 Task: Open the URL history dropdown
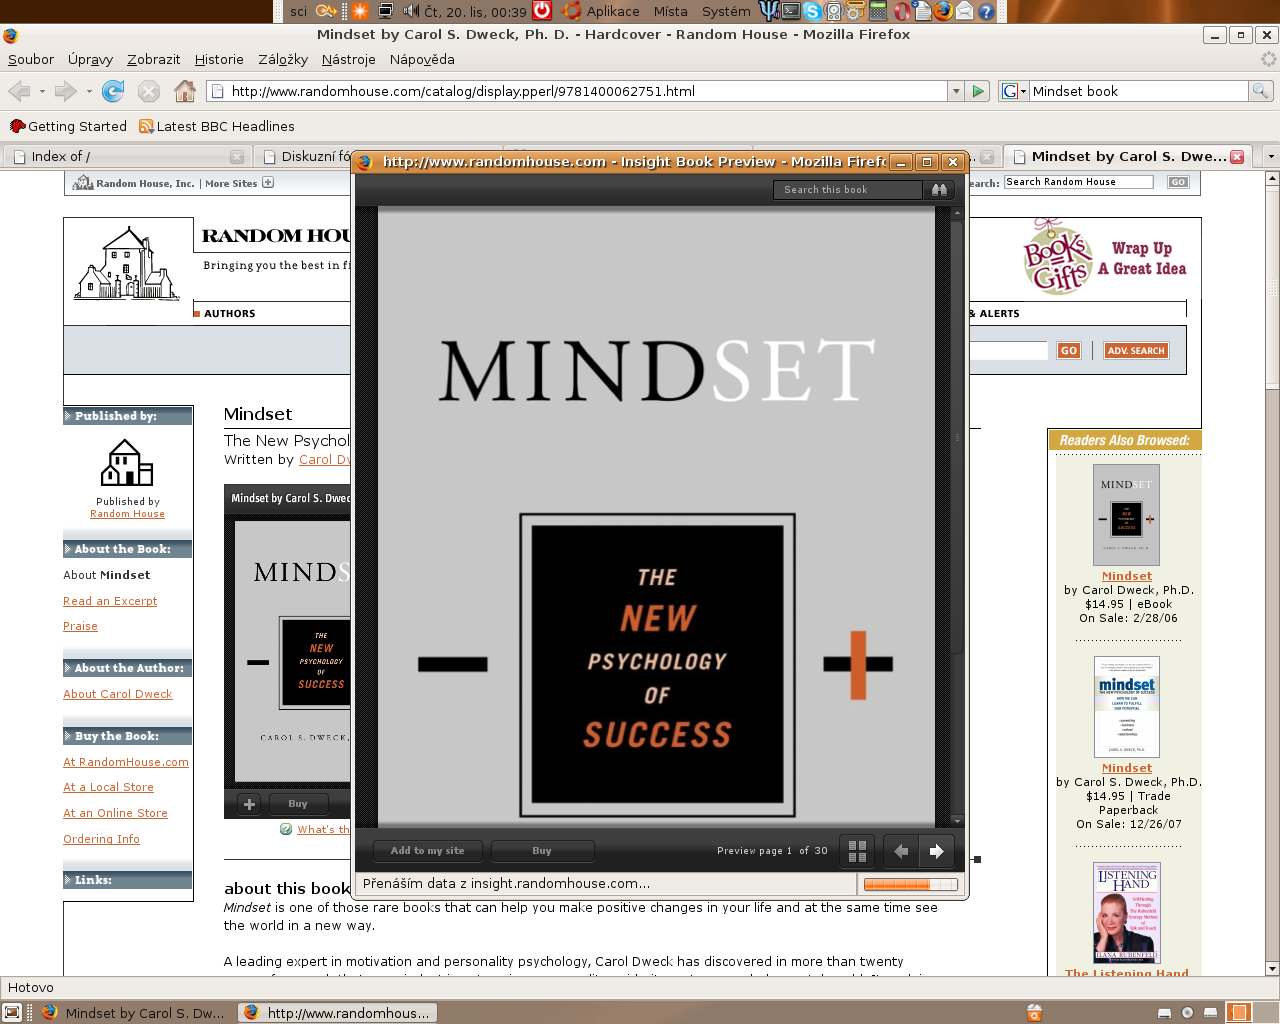(955, 91)
